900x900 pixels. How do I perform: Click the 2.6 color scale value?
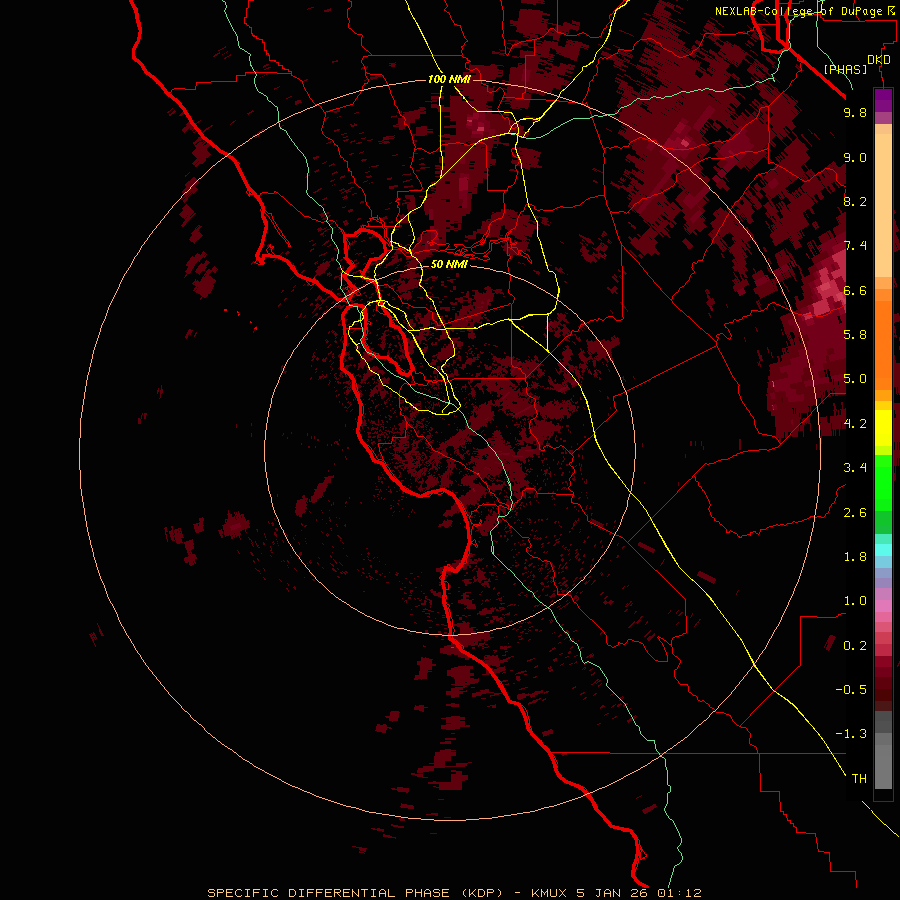tap(855, 513)
